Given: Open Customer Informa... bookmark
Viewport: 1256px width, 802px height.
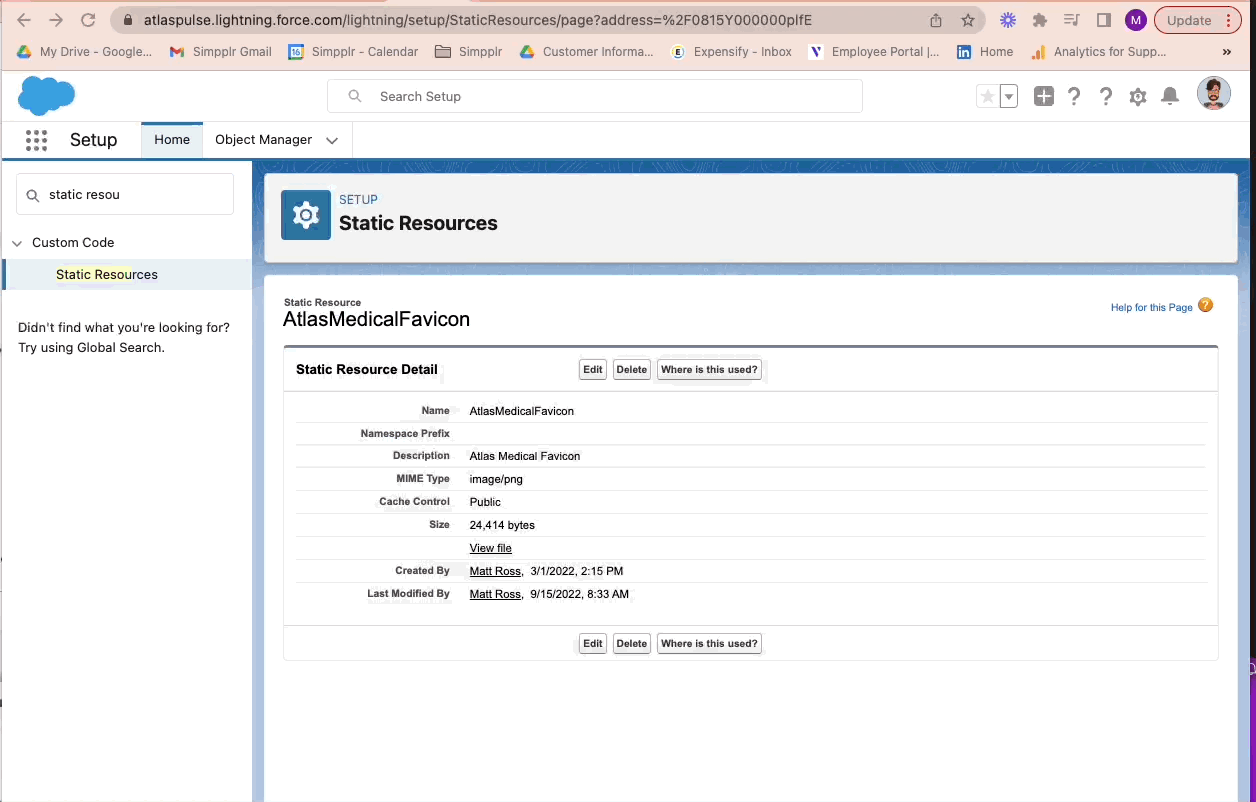Looking at the screenshot, I should [x=586, y=52].
